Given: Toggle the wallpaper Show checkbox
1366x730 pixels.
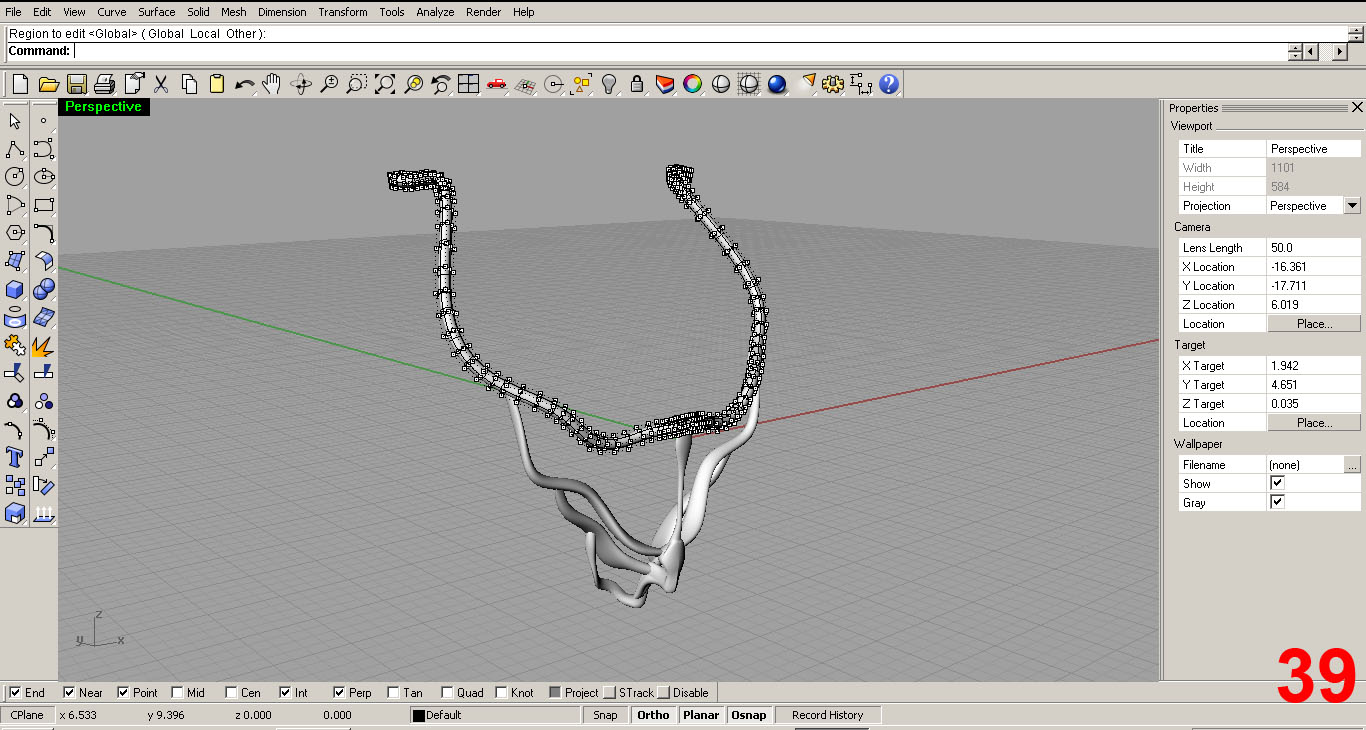Looking at the screenshot, I should [1277, 483].
